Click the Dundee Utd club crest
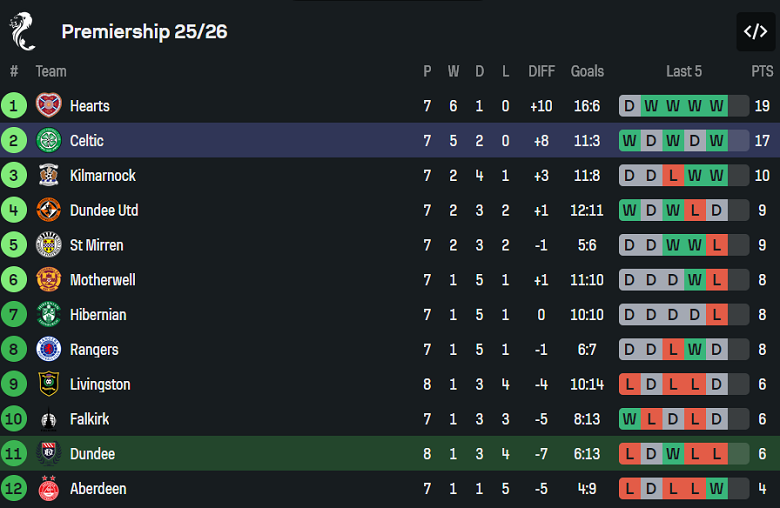Screen dimensions: 780x508 coord(49,210)
